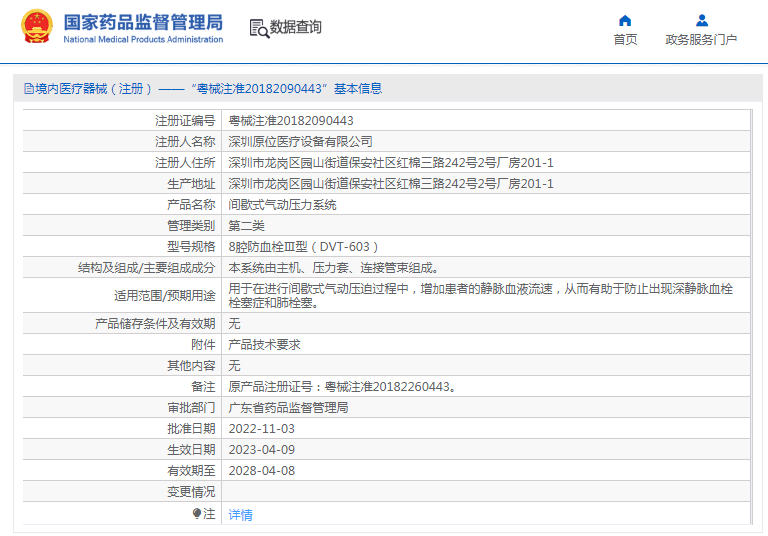Click 广东省药品监督管理局 value
Viewport: 768px width, 536px height.
coord(288,408)
